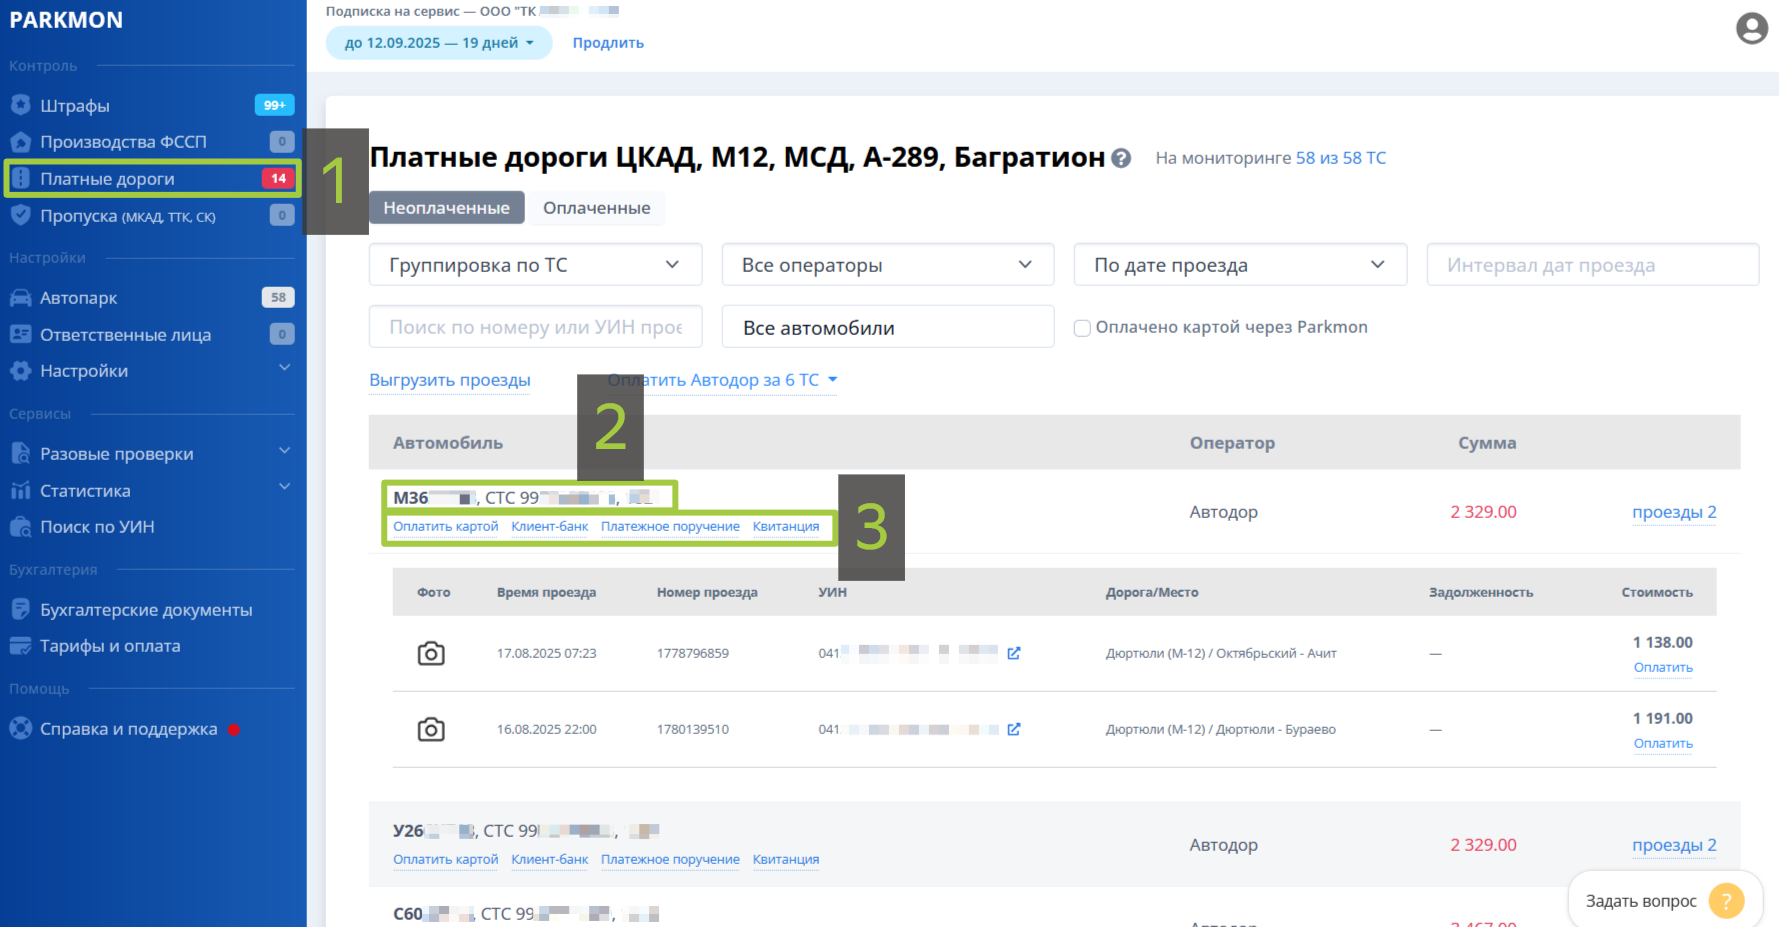Click Ответственные лица sidebar icon
The height and width of the screenshot is (927, 1779).
tap(20, 334)
